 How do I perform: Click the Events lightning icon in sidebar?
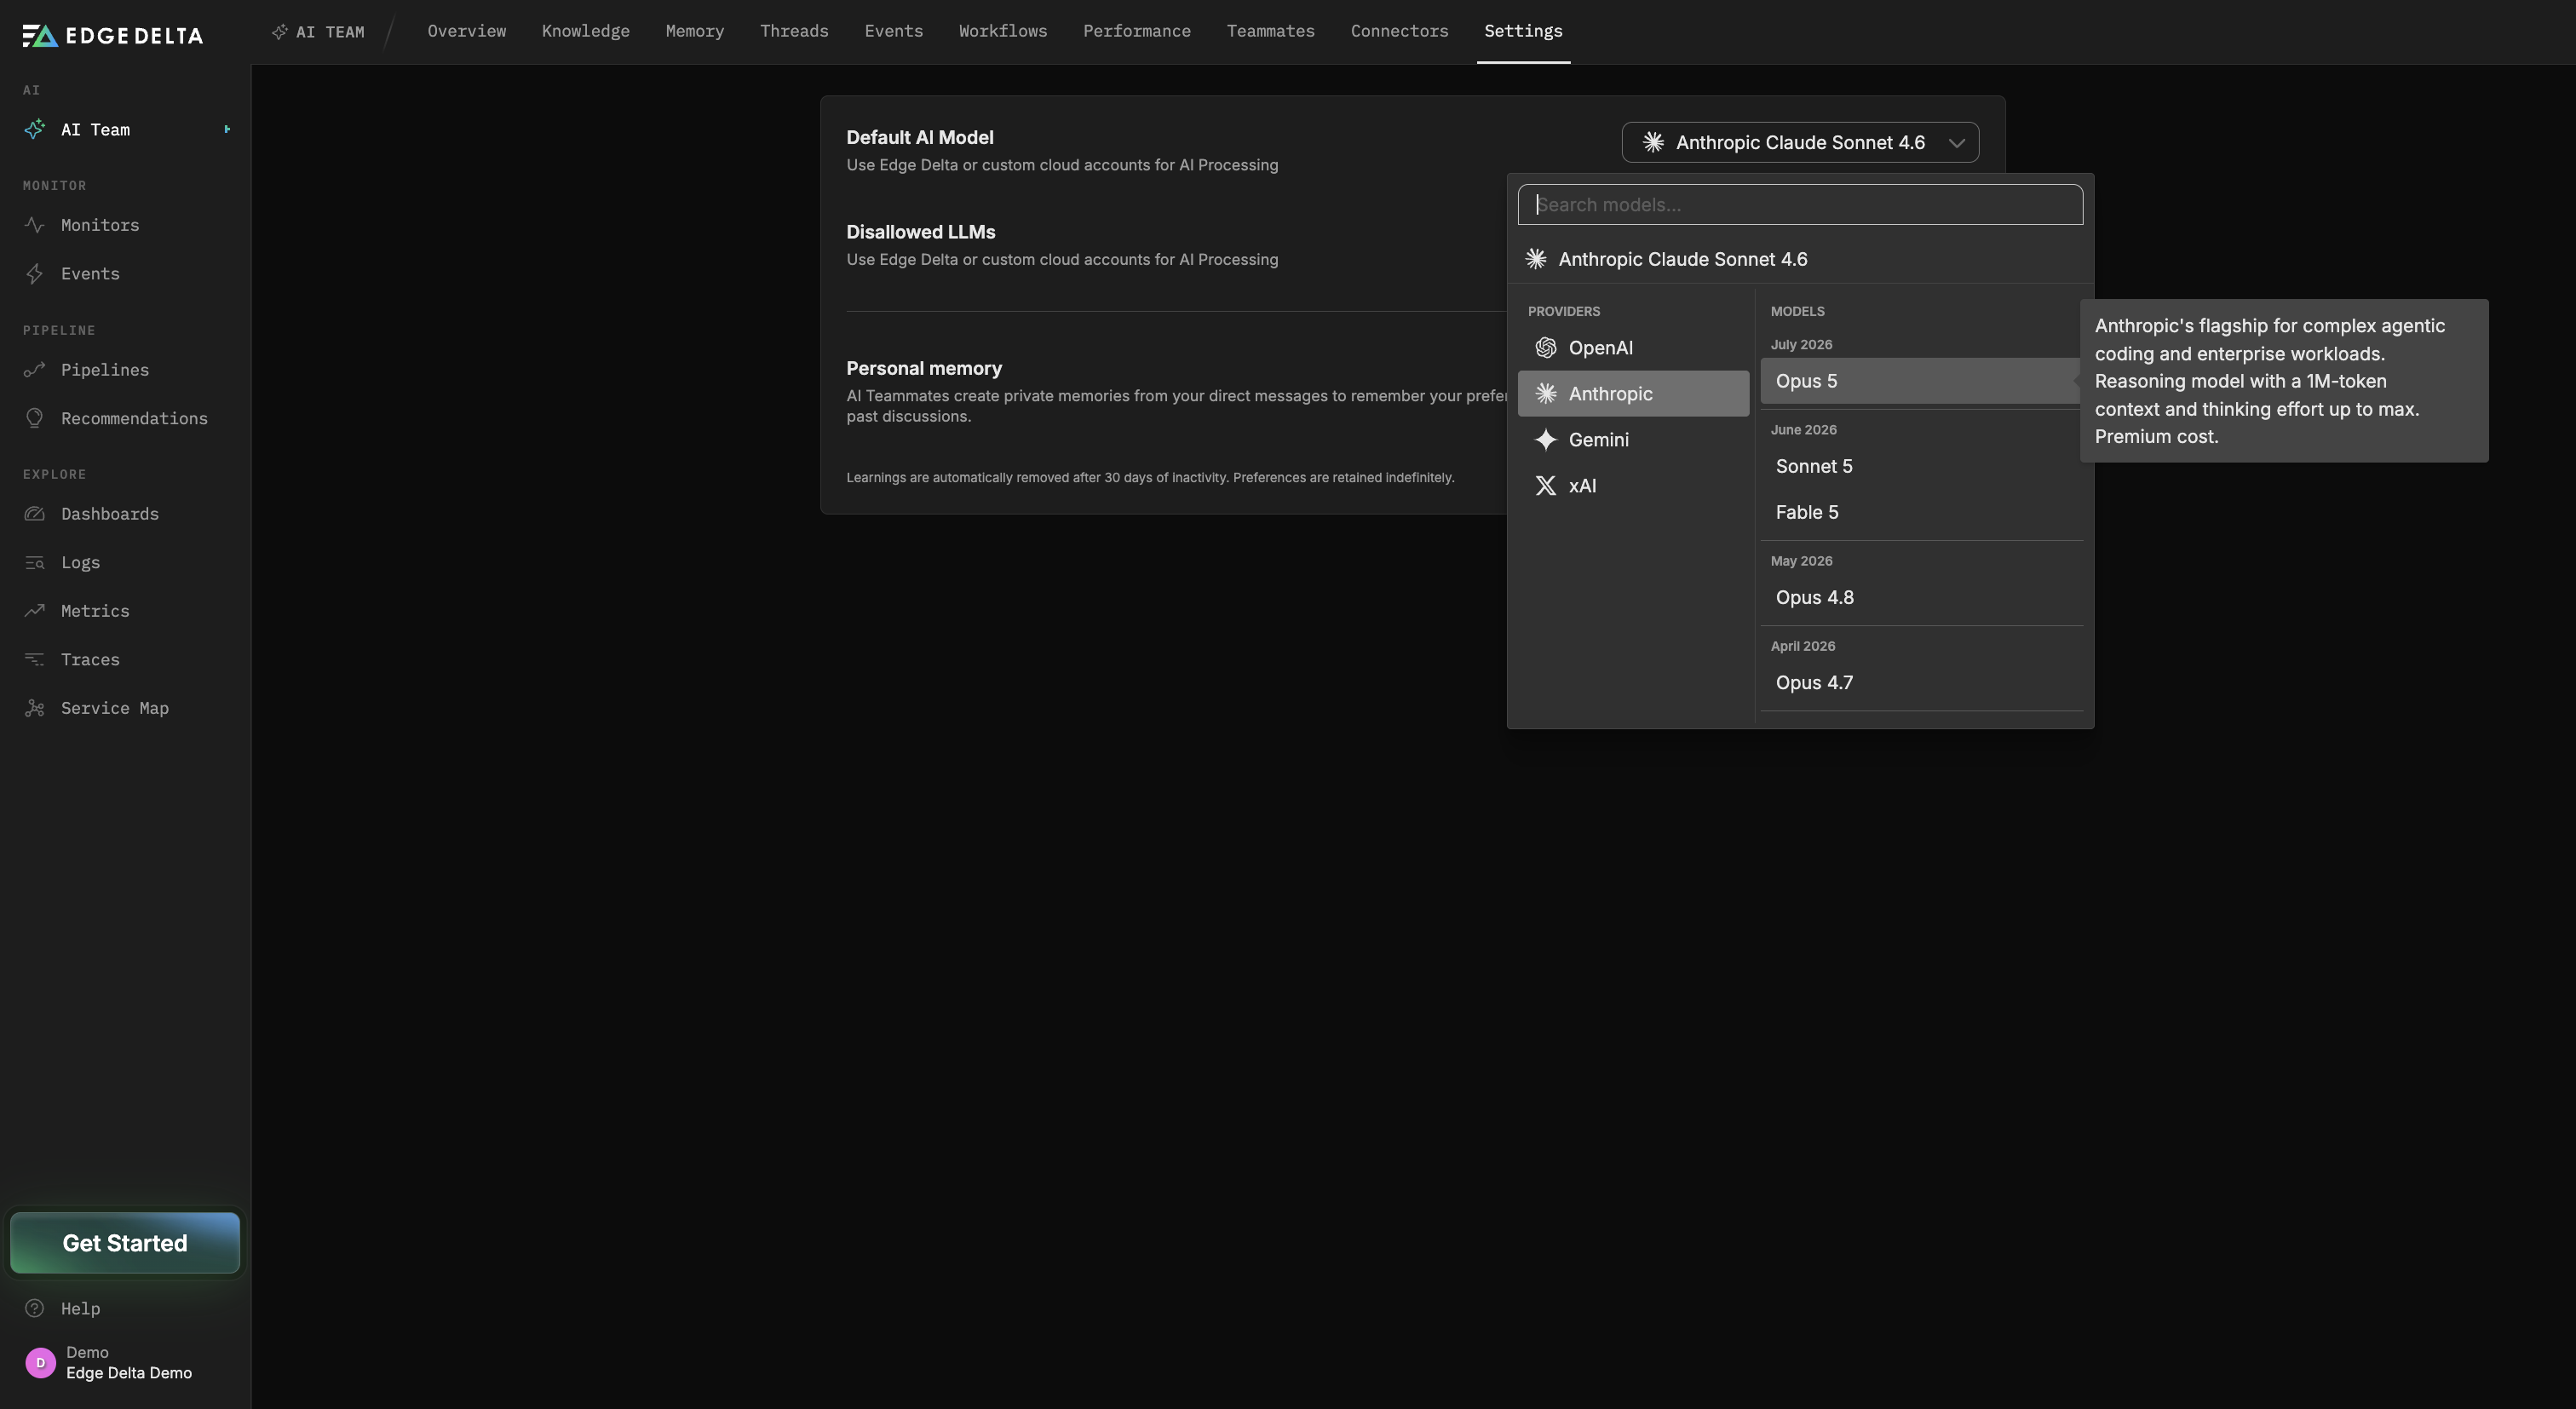35,274
